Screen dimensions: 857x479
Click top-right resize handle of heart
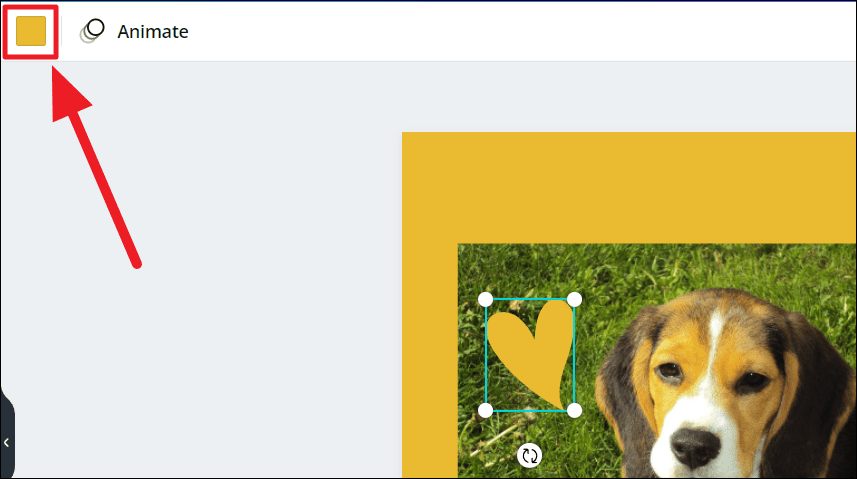574,300
